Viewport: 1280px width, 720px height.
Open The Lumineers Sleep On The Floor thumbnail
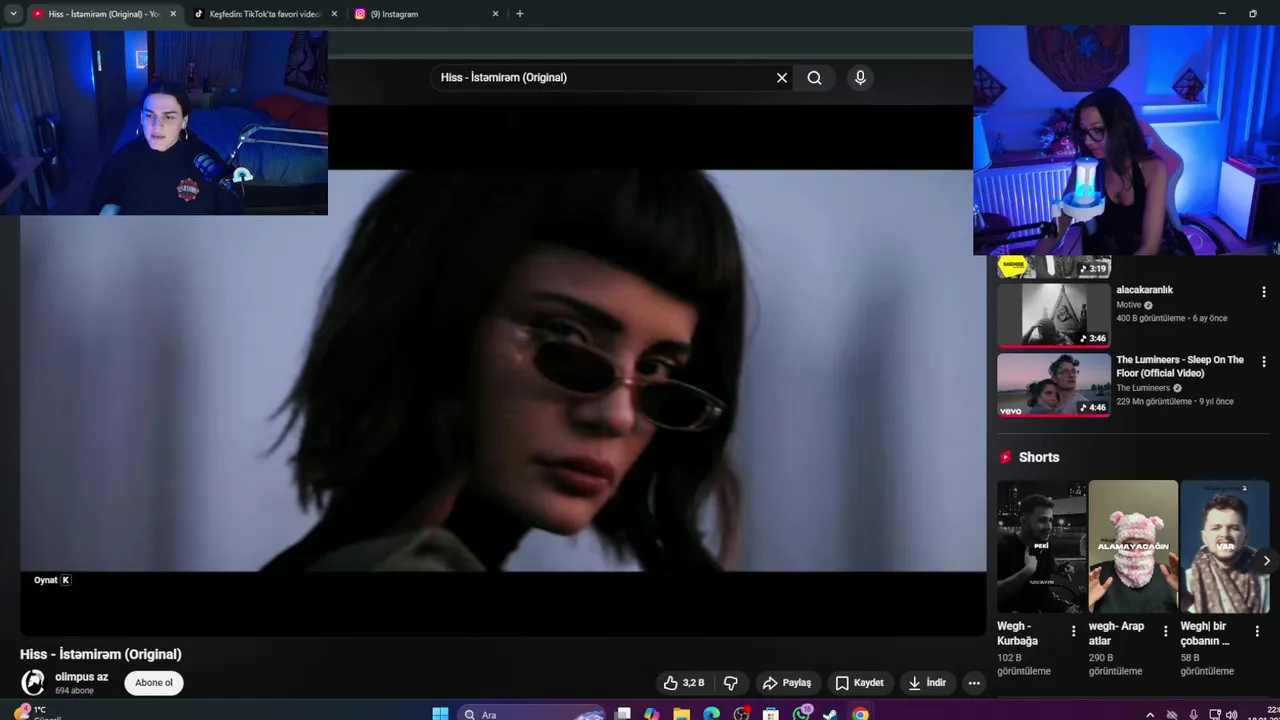[x=1054, y=385]
